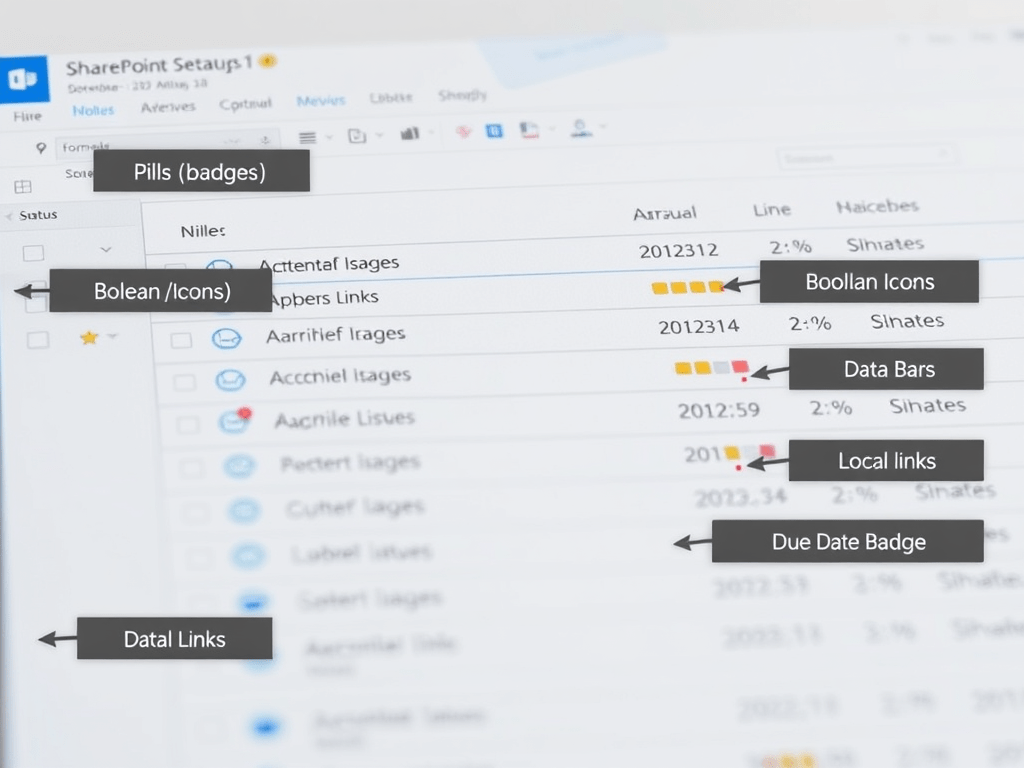Click the grid table icon below search
This screenshot has height=768, width=1024.
(23, 187)
